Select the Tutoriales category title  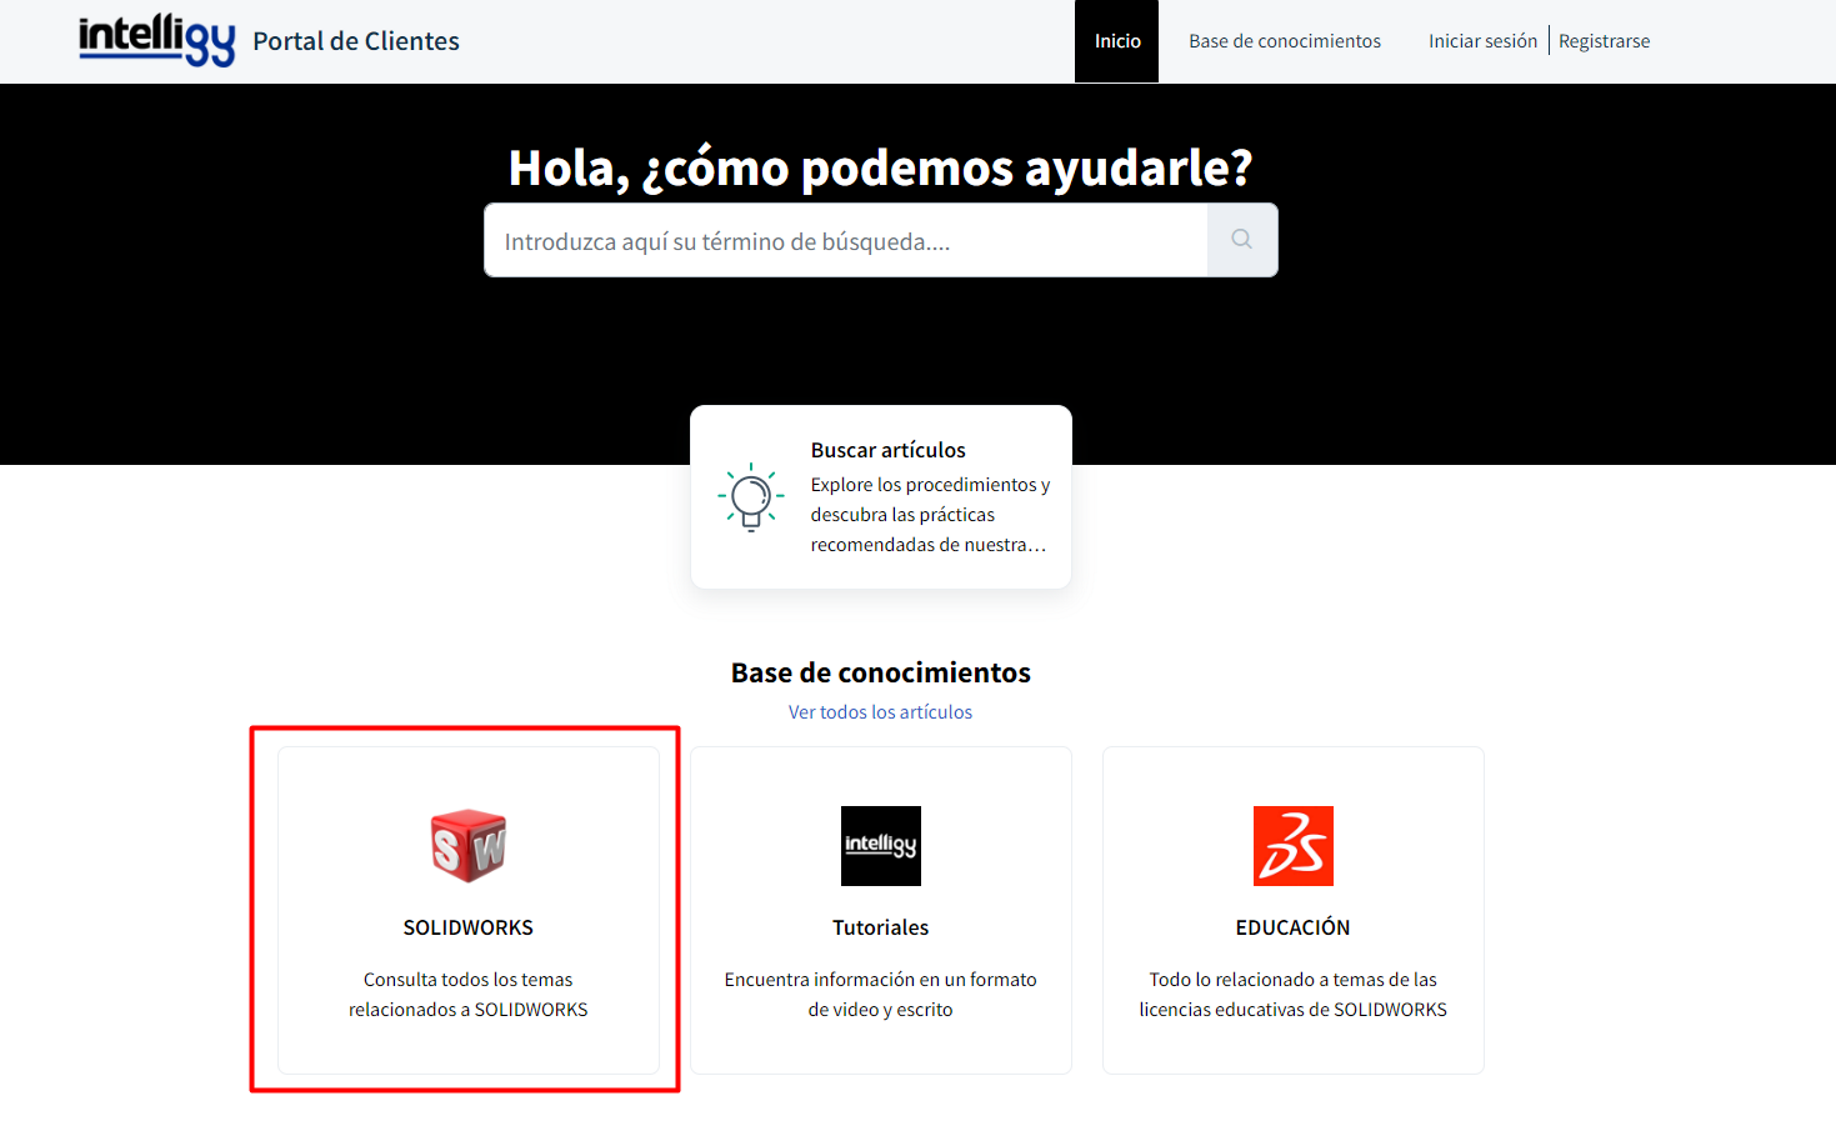coord(881,927)
